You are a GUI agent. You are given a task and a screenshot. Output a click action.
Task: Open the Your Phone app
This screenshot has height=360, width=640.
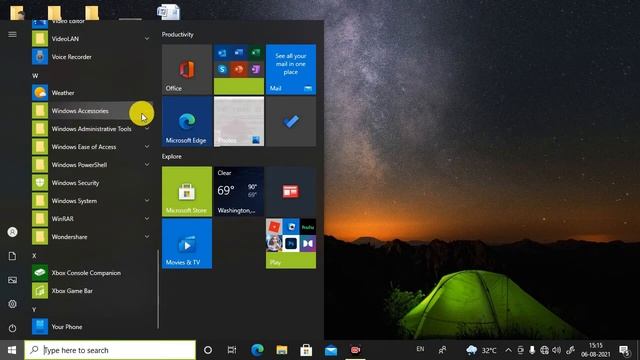(92, 327)
